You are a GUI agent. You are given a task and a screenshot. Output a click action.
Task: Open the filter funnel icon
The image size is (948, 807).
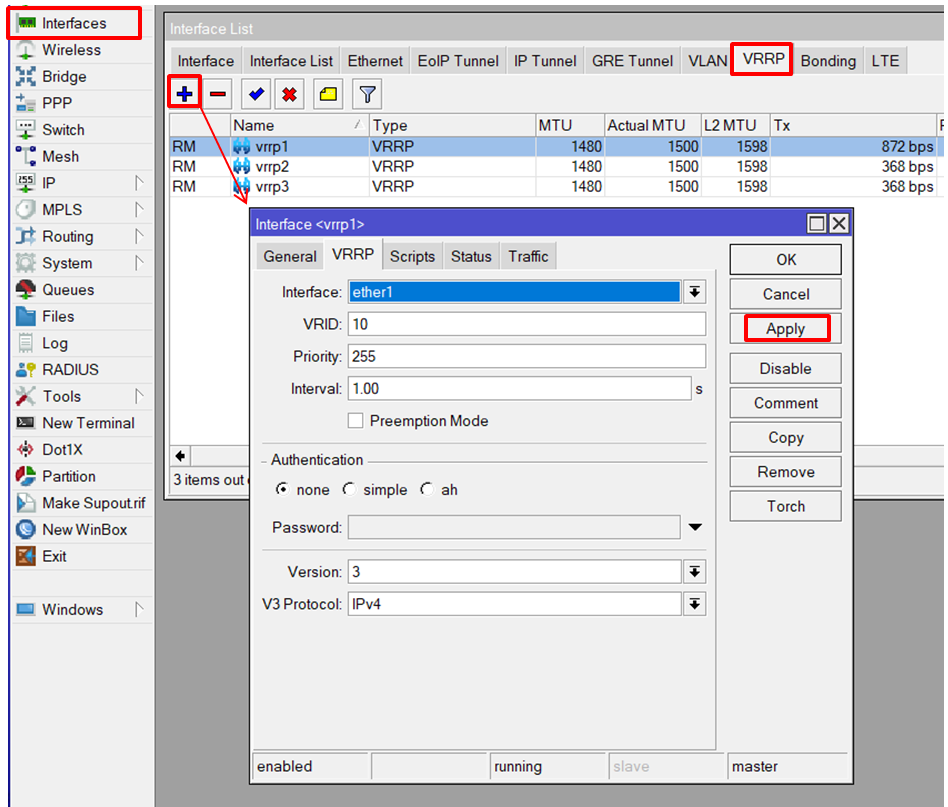click(x=368, y=95)
